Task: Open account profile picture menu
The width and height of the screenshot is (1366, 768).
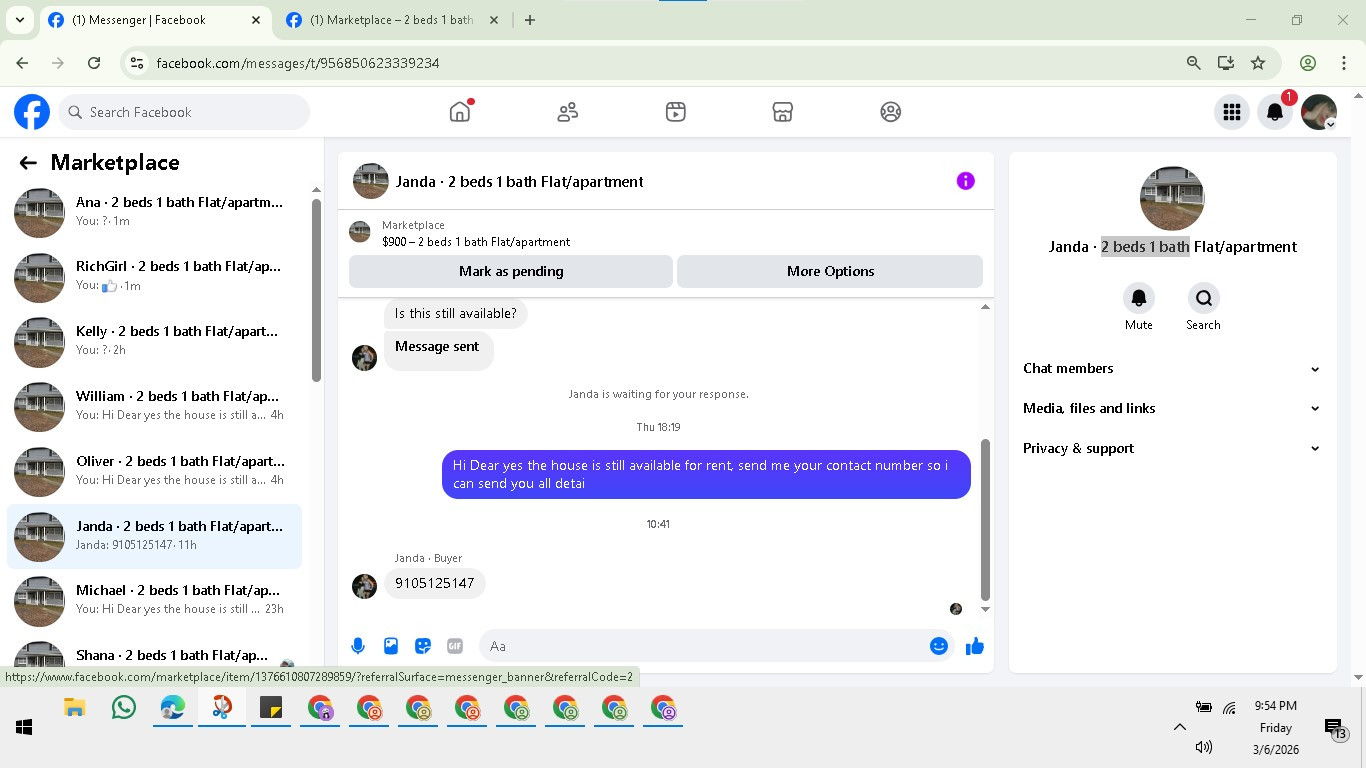Action: (x=1319, y=112)
